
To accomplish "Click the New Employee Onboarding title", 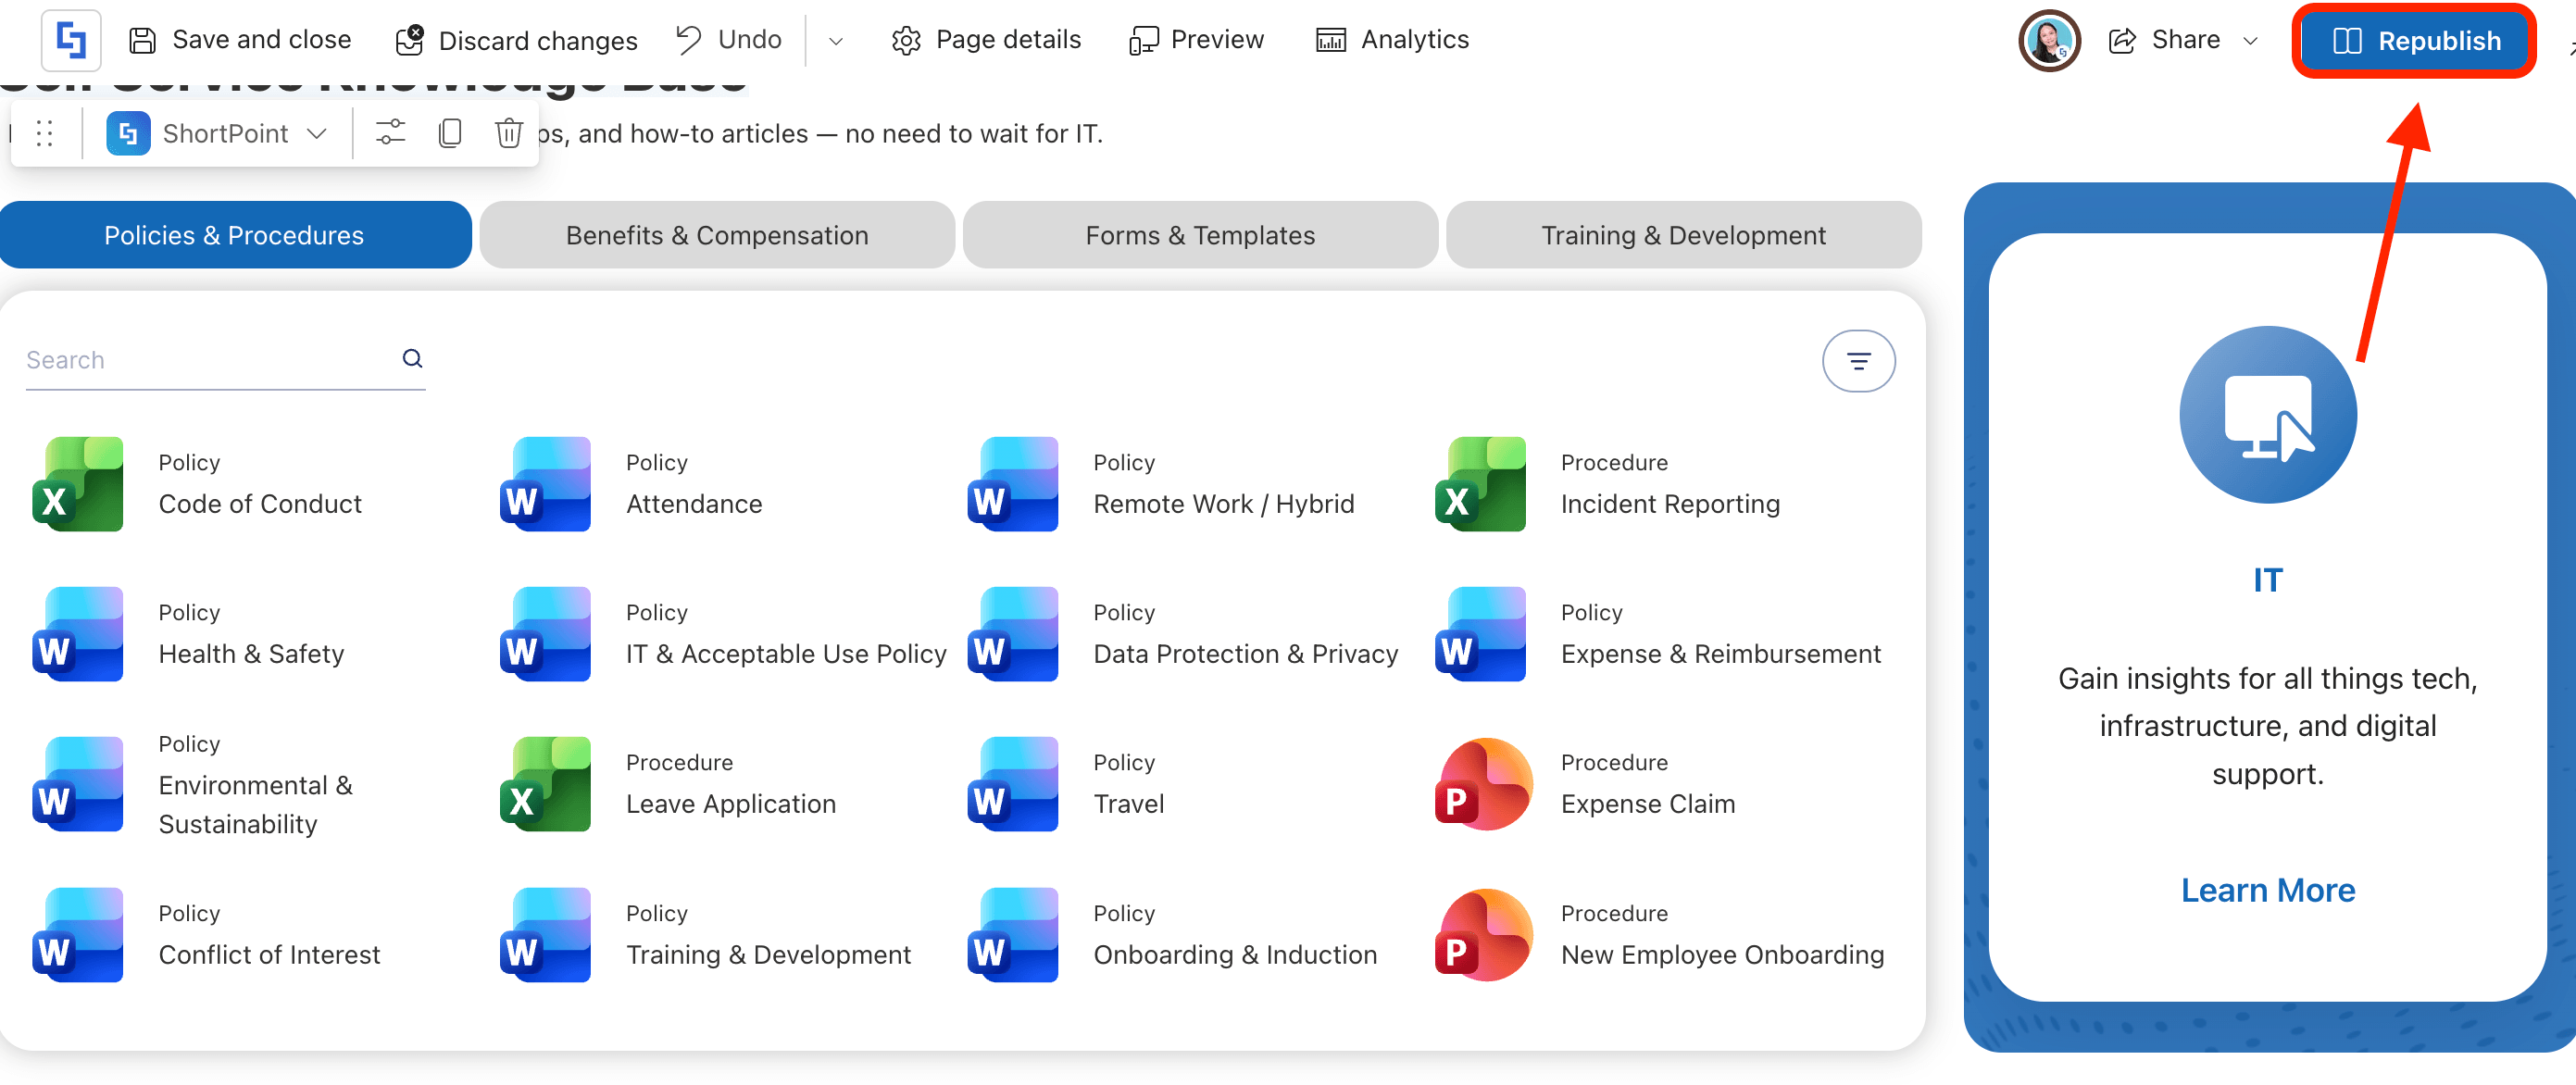I will 1722,955.
